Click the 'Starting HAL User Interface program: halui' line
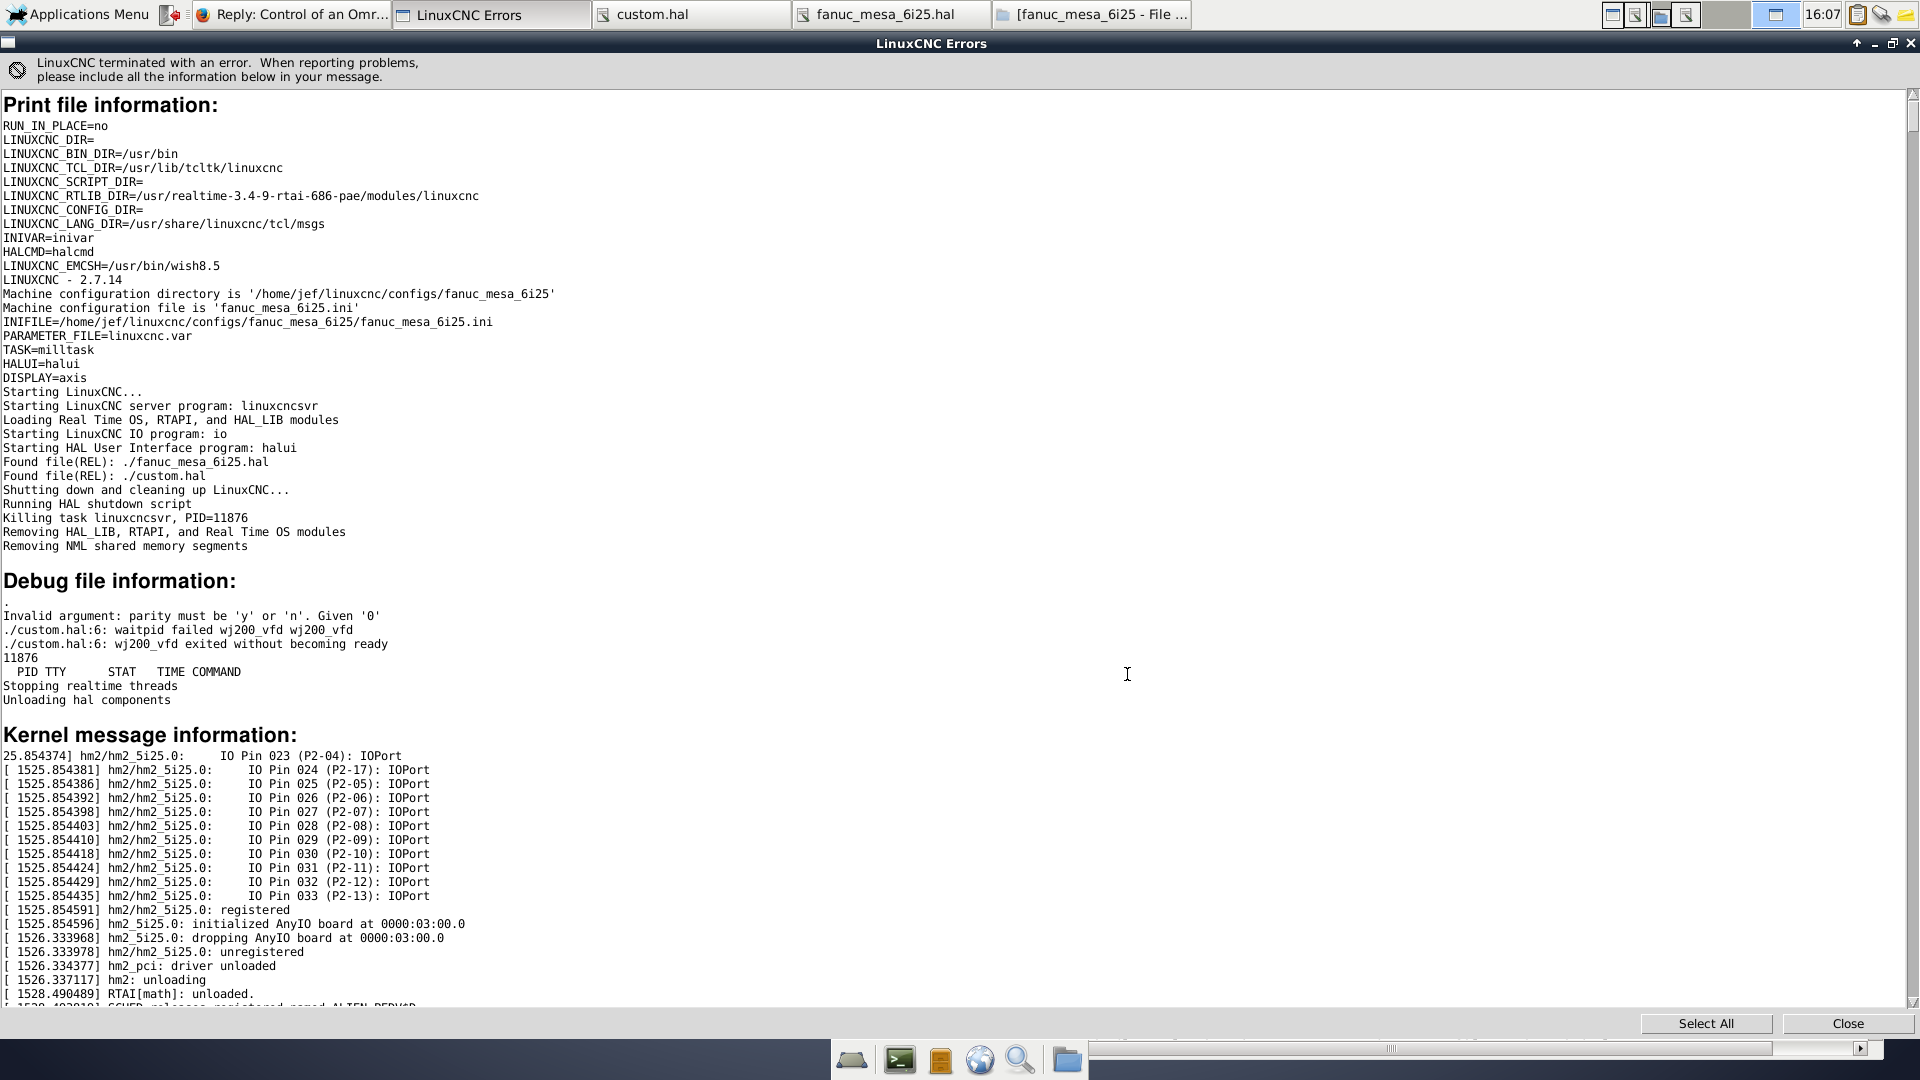 point(150,448)
